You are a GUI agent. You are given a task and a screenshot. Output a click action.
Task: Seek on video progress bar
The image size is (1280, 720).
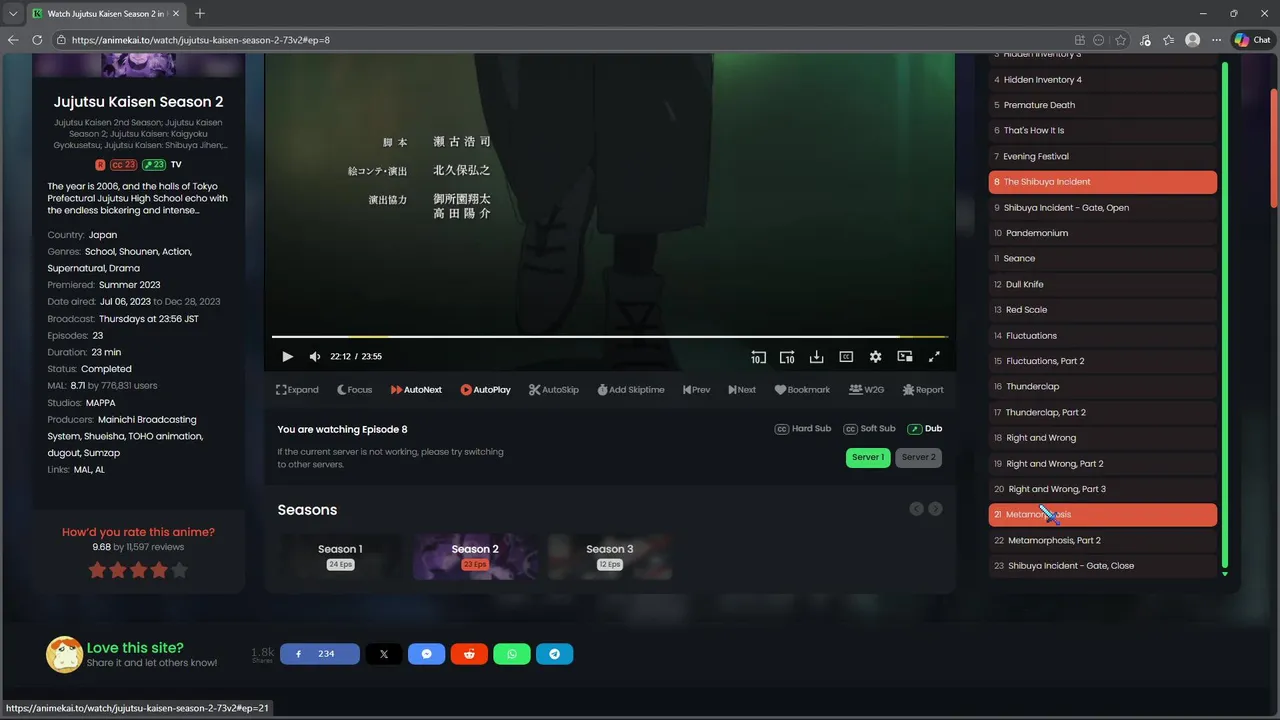[610, 337]
